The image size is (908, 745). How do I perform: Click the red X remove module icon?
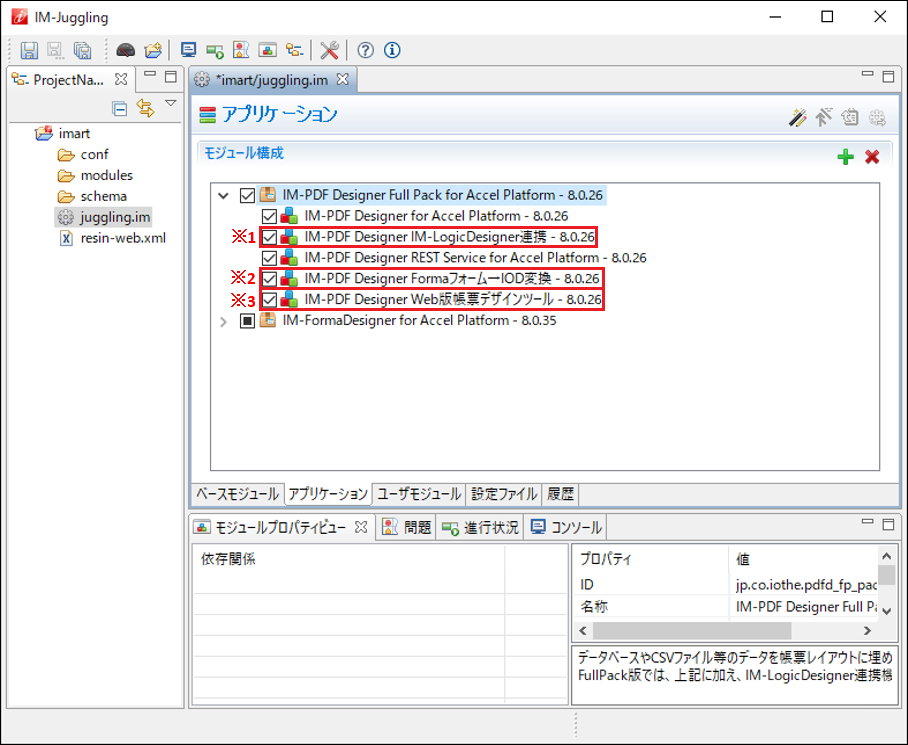click(872, 157)
